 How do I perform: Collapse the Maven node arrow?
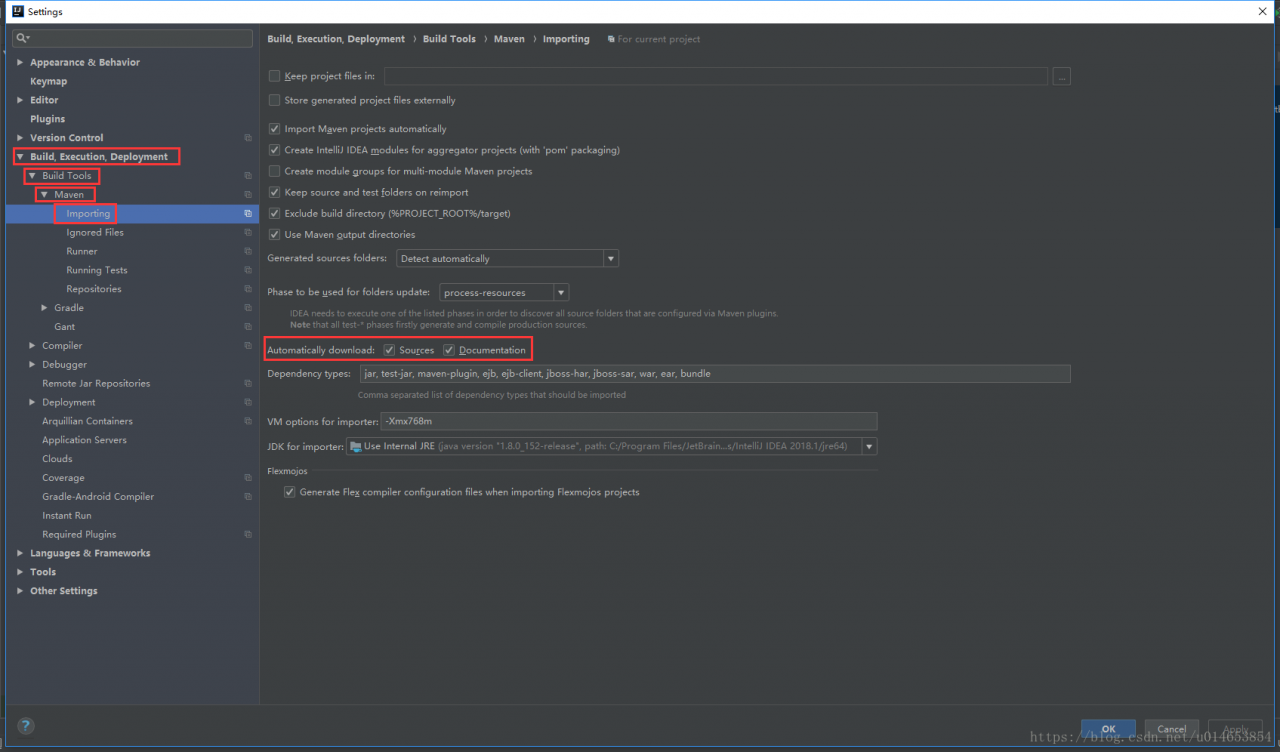point(44,195)
